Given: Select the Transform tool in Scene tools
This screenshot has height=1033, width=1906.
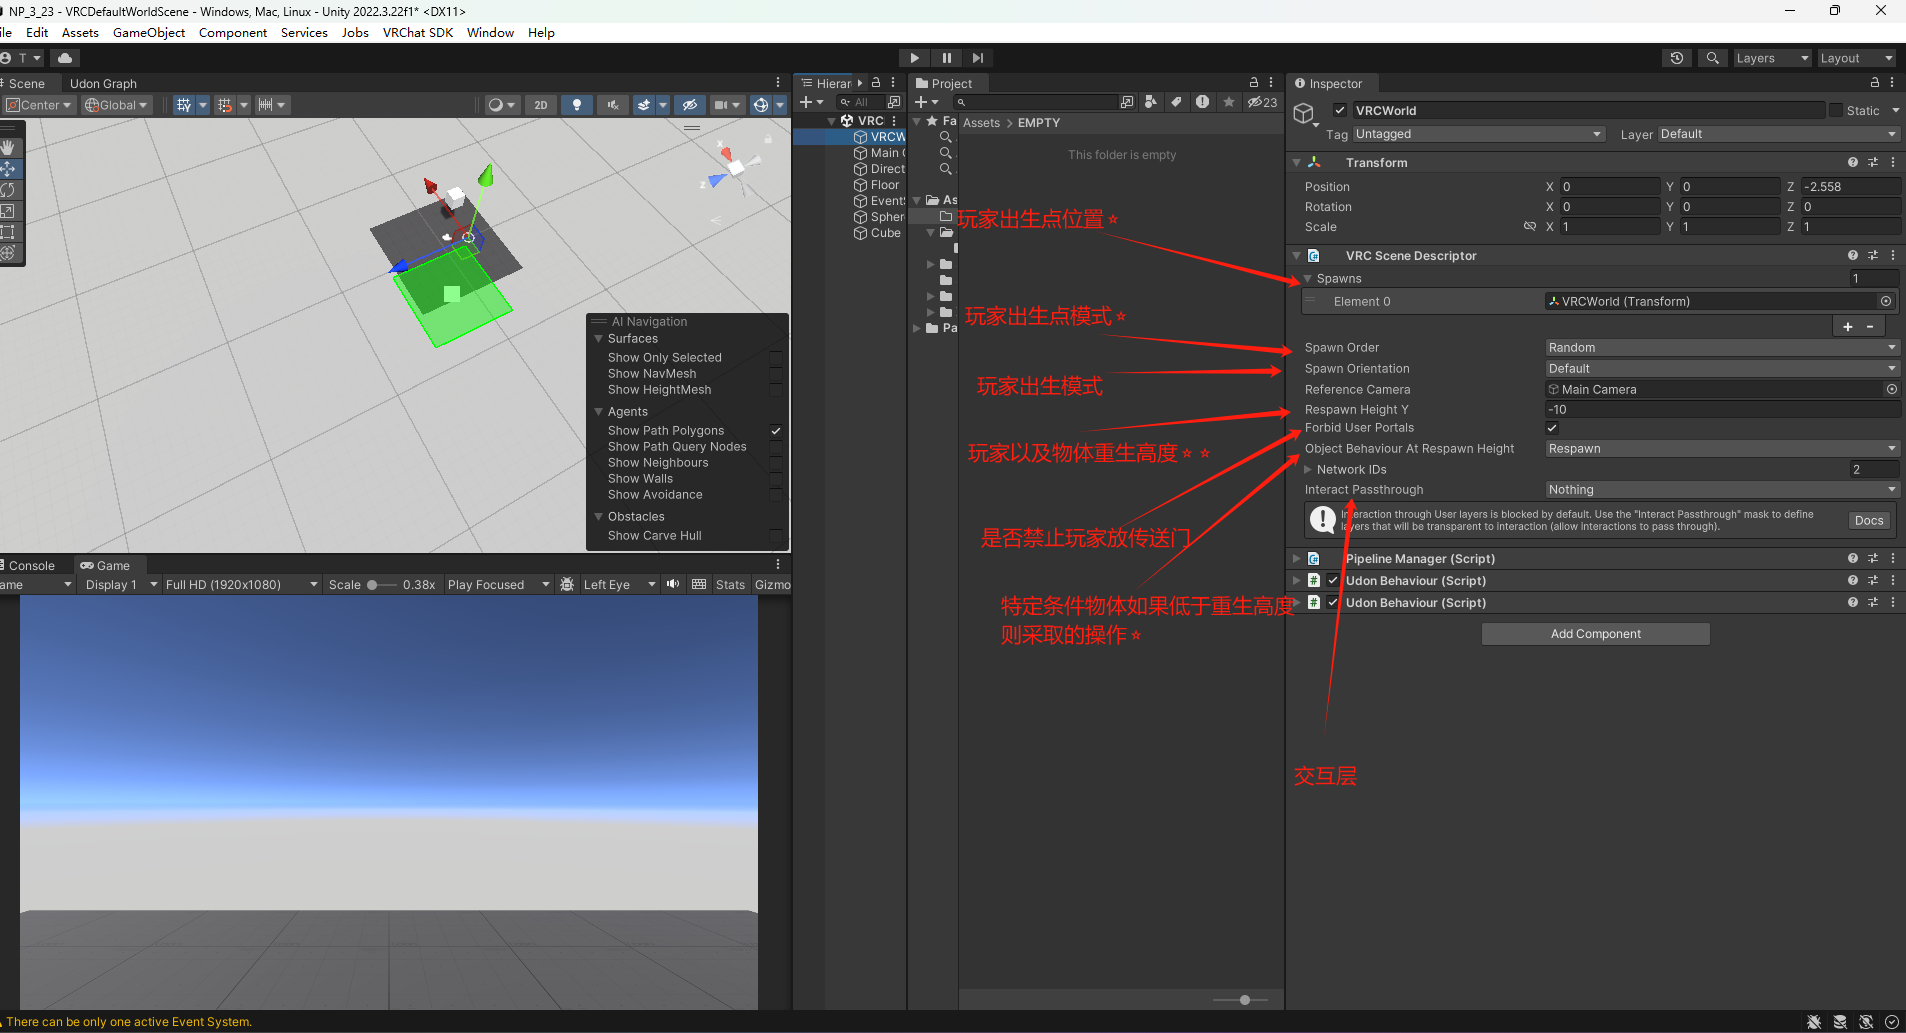Looking at the screenshot, I should (8, 253).
